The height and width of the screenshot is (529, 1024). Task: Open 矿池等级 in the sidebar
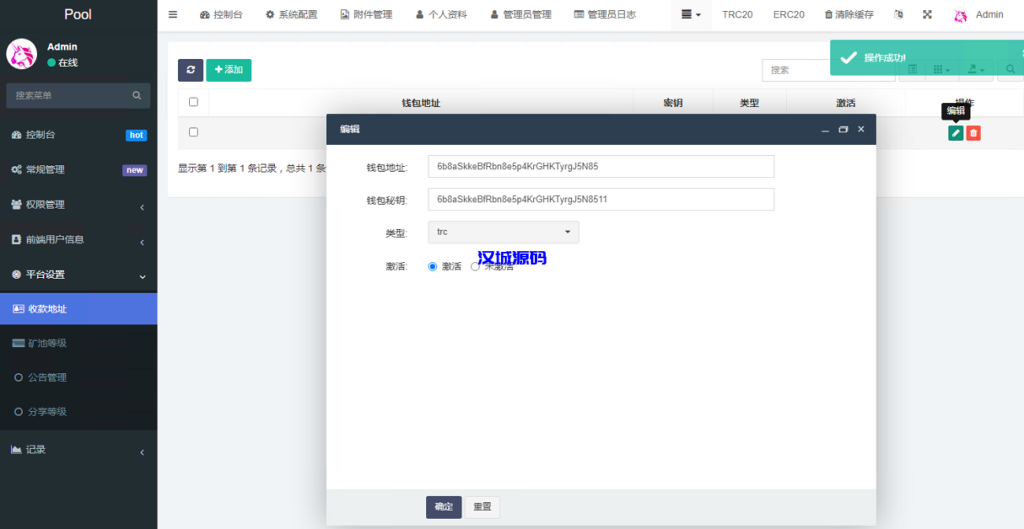78,343
